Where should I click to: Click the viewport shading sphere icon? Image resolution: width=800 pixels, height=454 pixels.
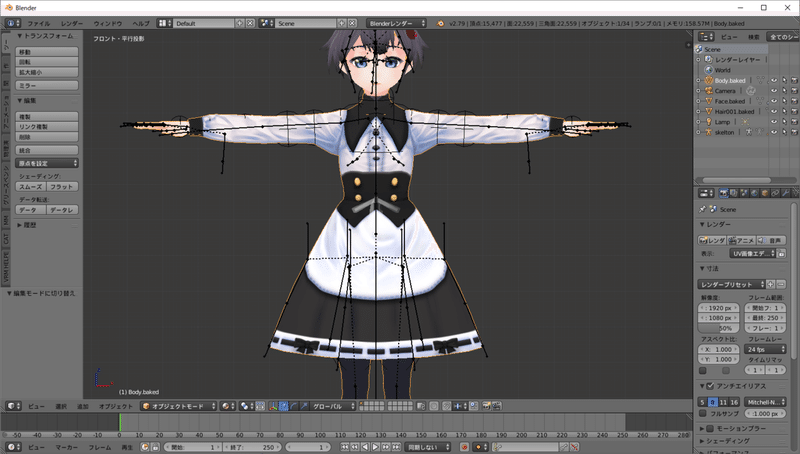pos(227,406)
